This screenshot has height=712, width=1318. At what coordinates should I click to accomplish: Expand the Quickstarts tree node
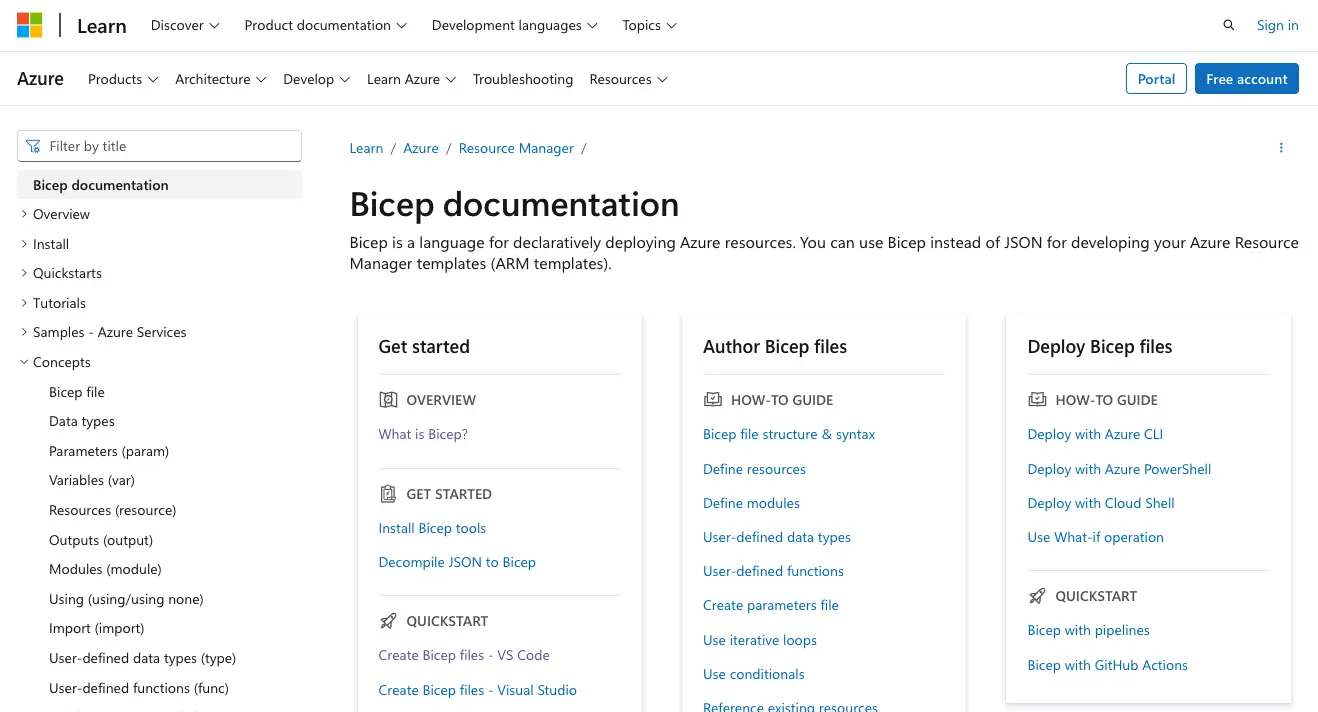pos(24,273)
